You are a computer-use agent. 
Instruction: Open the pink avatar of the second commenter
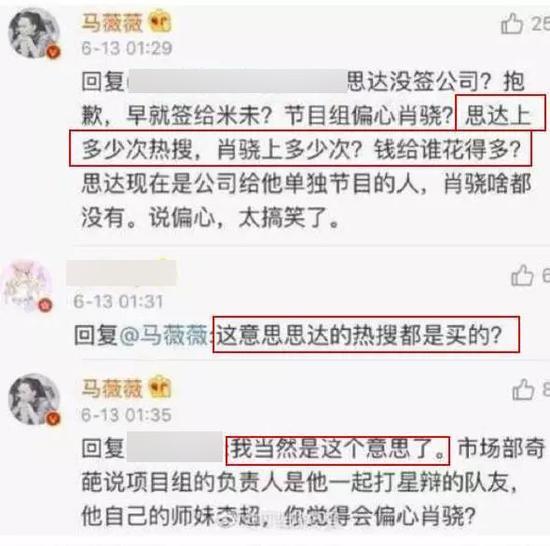point(27,286)
